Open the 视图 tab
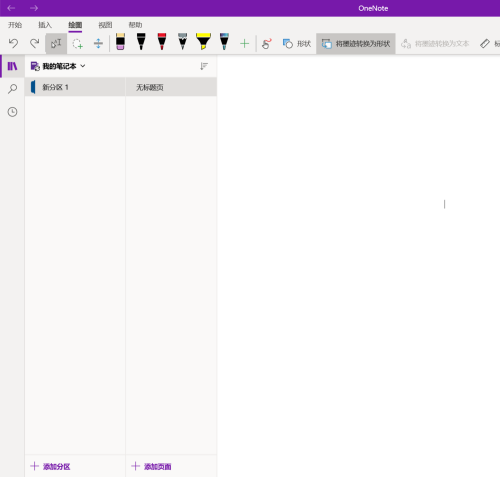The width and height of the screenshot is (500, 477). click(x=105, y=25)
